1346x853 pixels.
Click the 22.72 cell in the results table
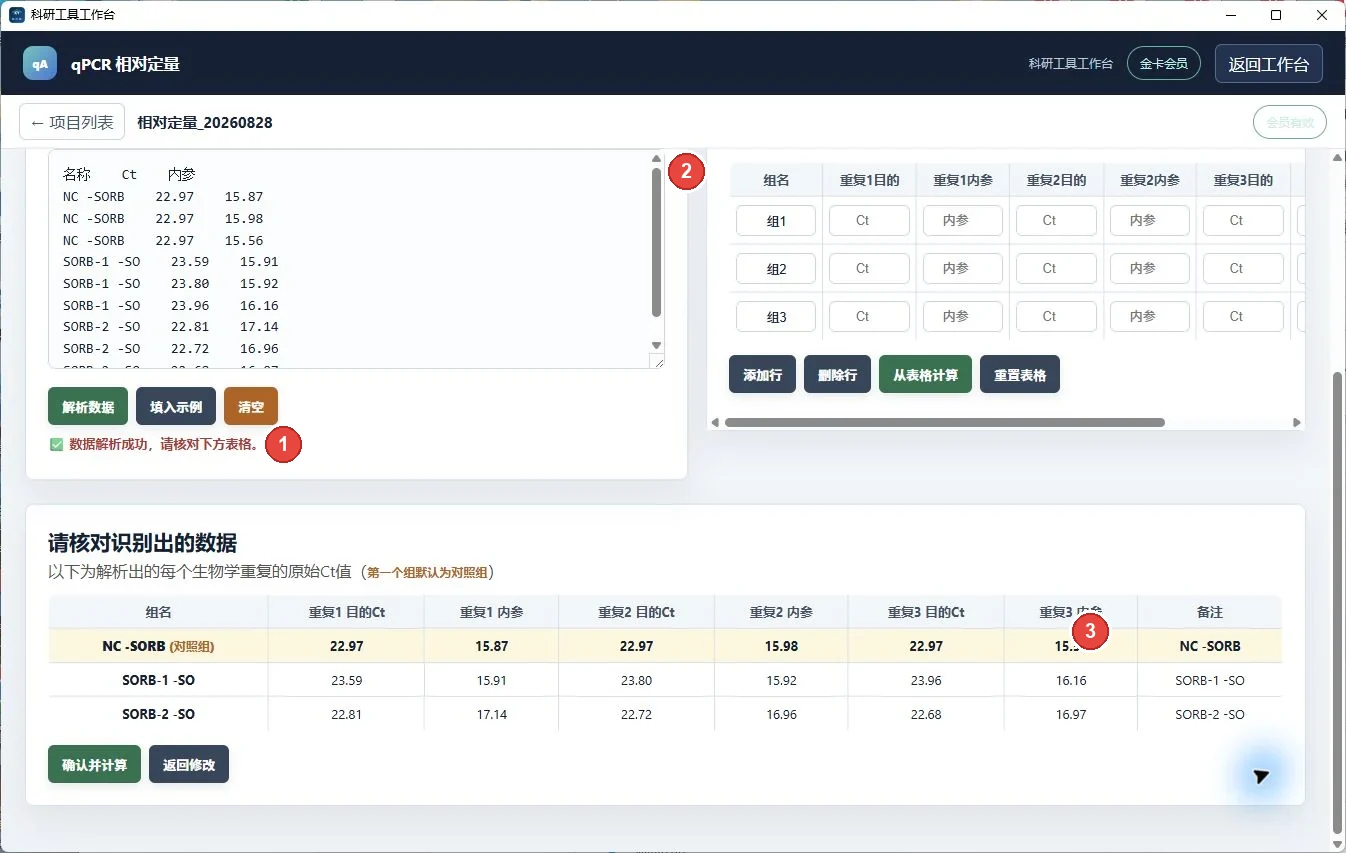click(636, 714)
